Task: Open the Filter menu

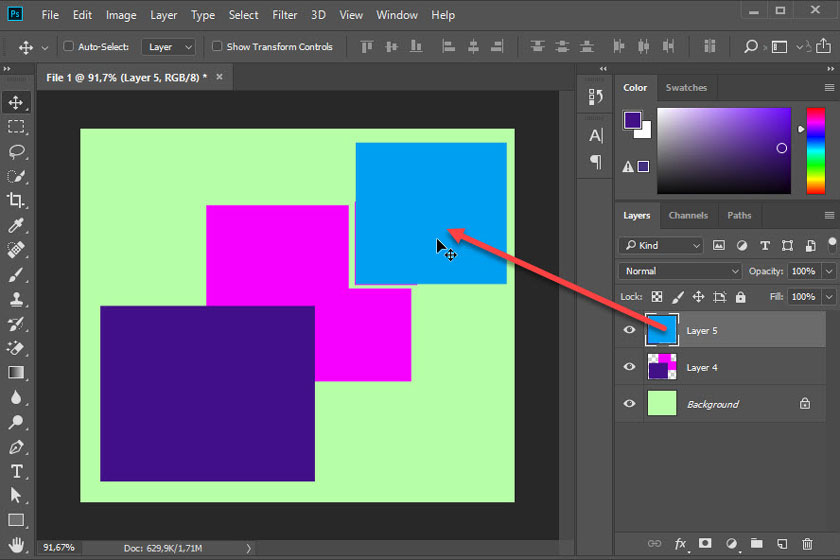Action: tap(284, 15)
